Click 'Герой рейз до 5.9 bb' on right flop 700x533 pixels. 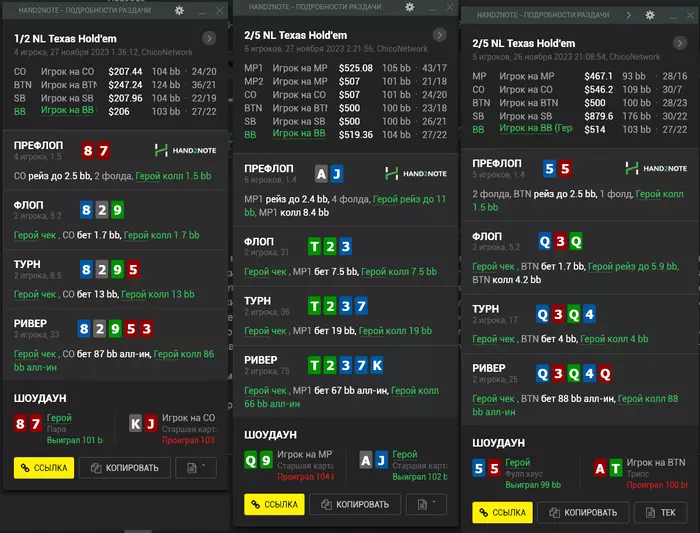[633, 266]
